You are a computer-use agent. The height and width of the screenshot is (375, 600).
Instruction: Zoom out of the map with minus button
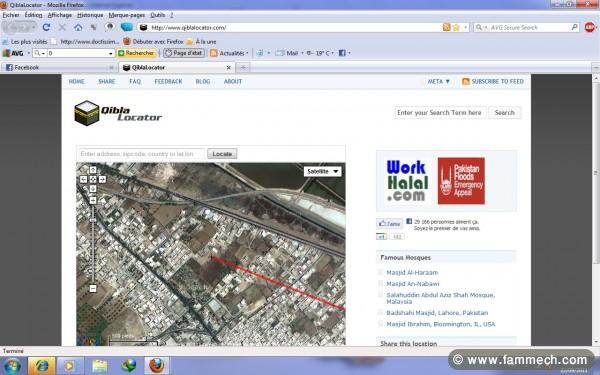pos(93,289)
